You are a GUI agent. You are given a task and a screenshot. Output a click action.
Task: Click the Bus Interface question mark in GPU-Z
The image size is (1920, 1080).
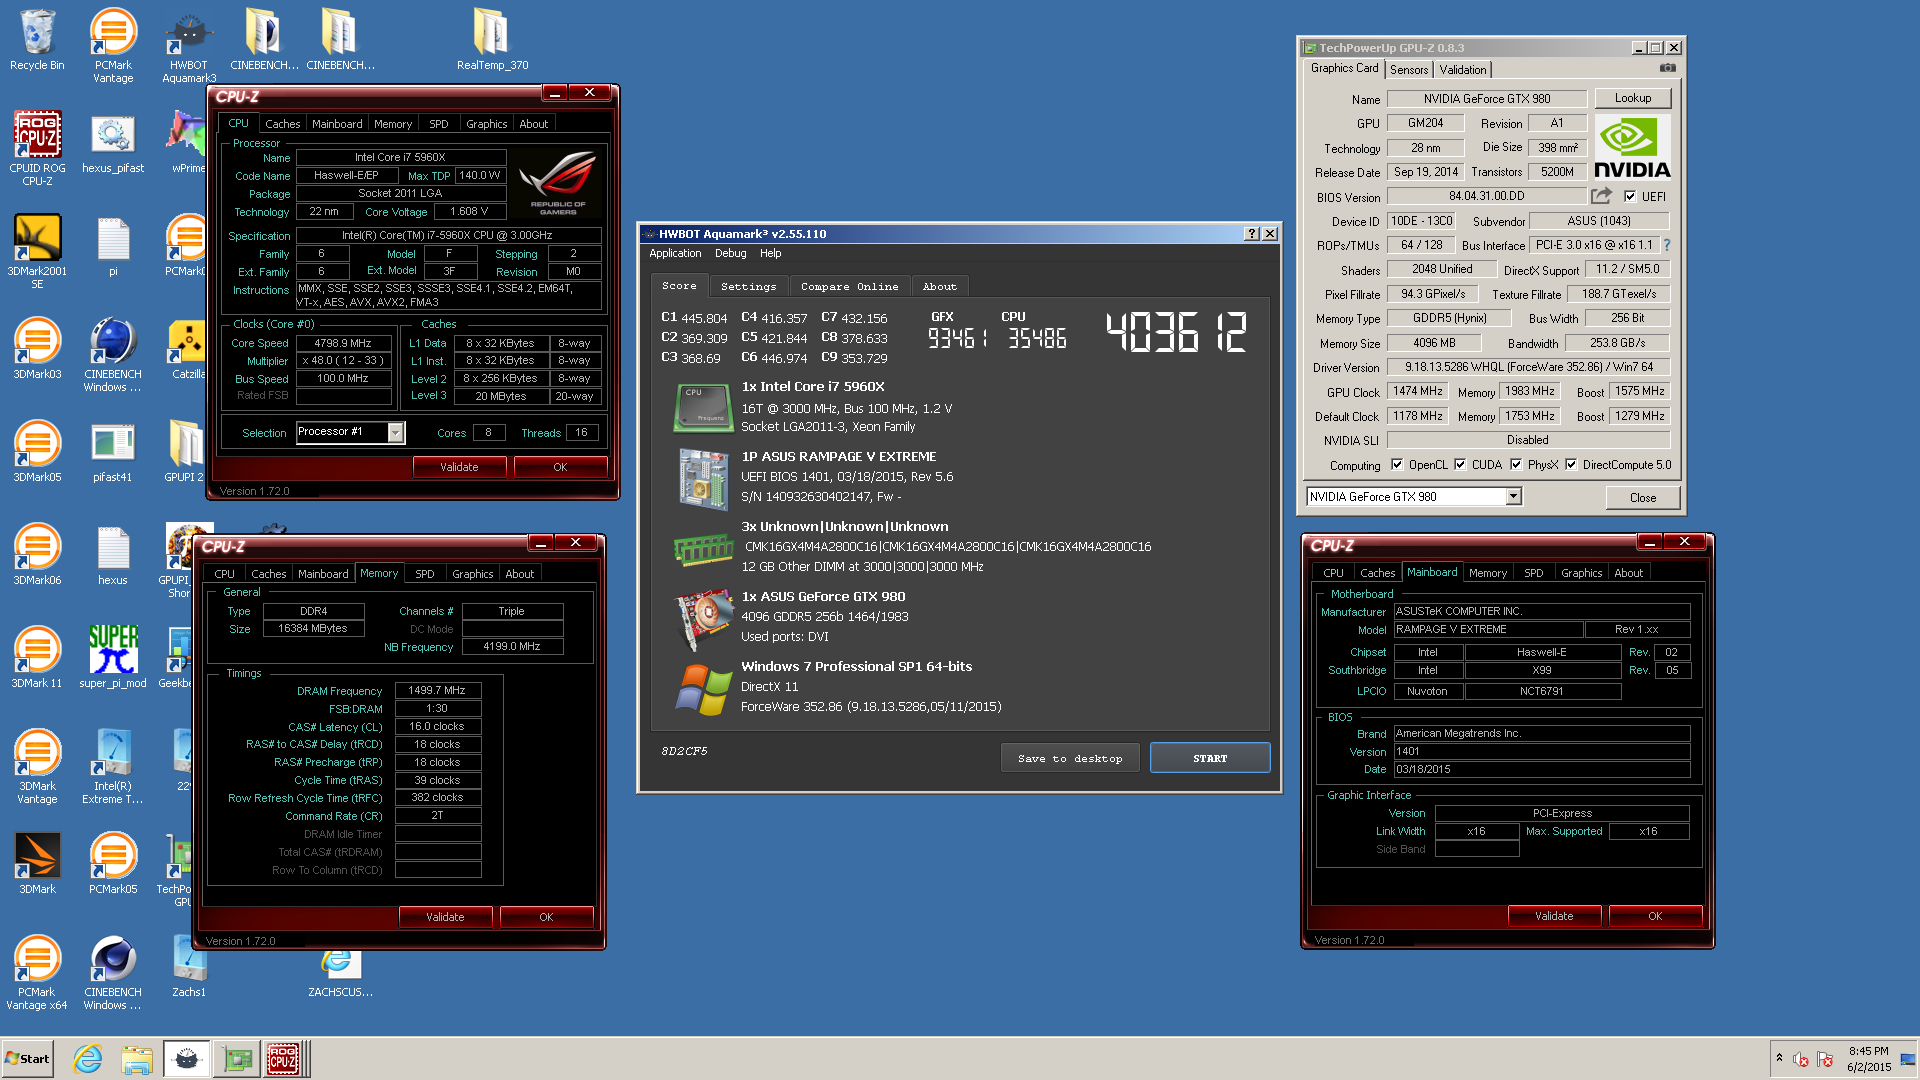[1667, 245]
